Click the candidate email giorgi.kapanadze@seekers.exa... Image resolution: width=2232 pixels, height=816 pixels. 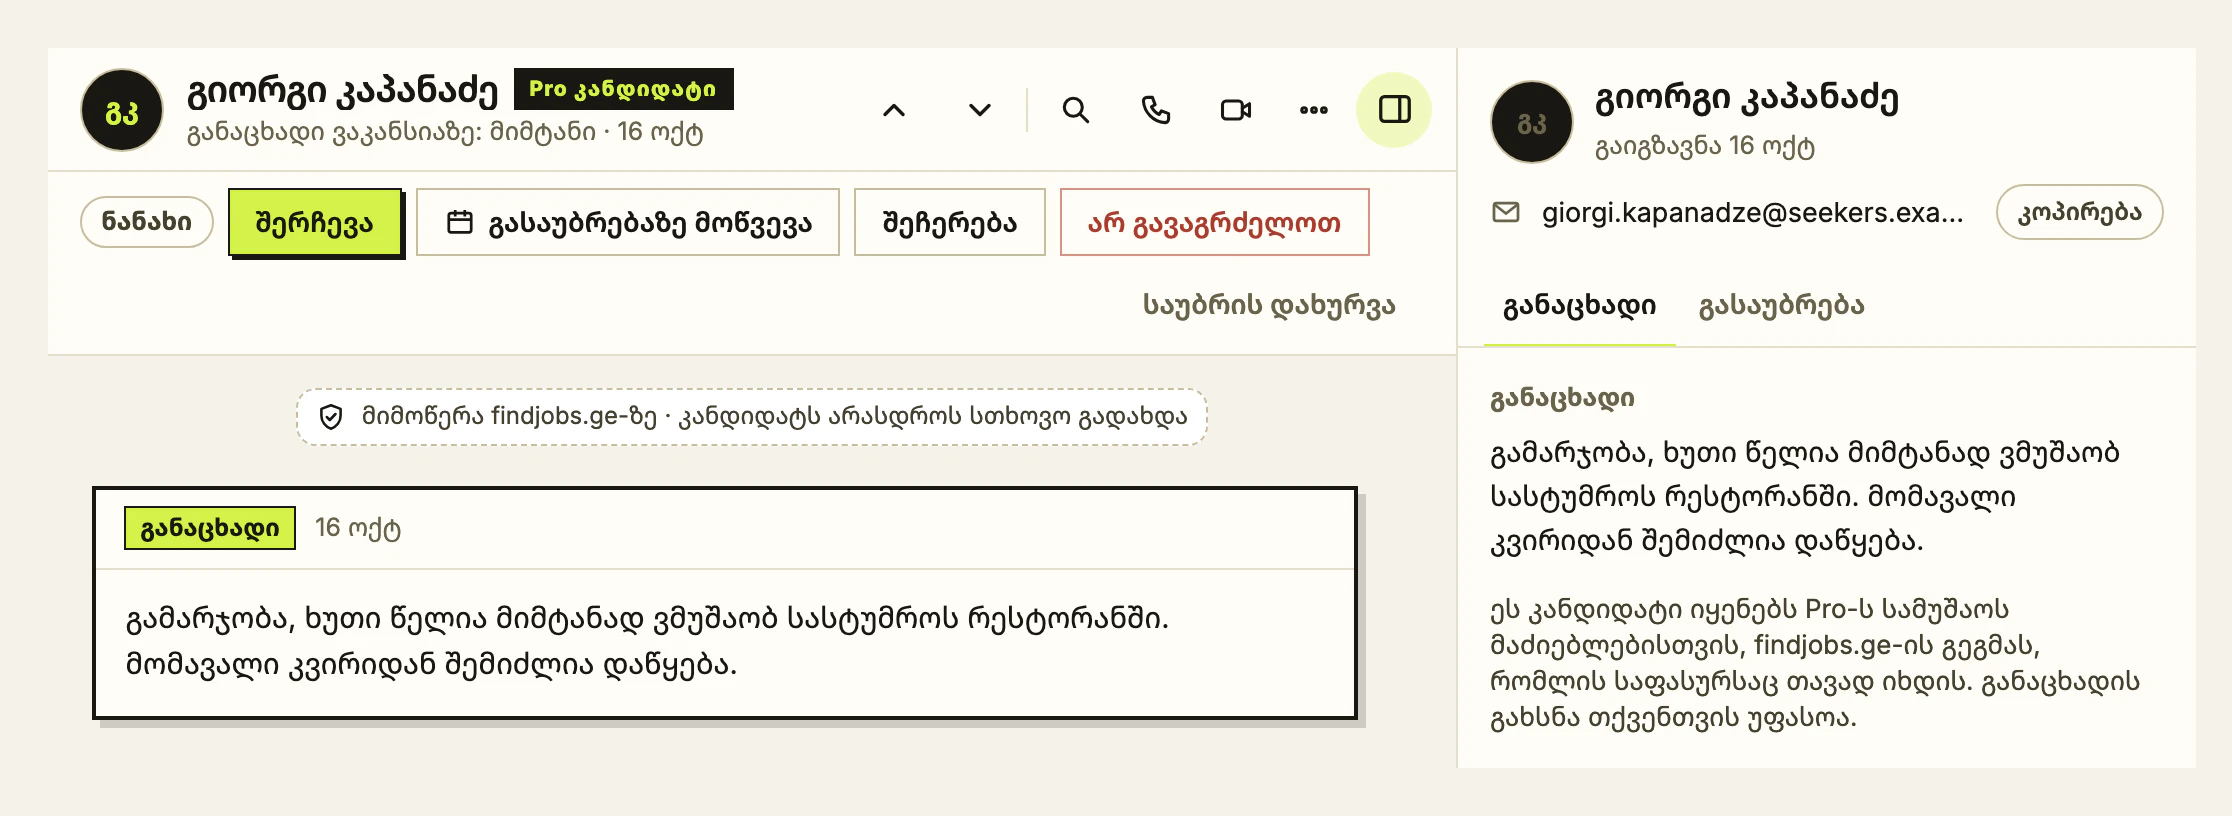pos(1753,212)
